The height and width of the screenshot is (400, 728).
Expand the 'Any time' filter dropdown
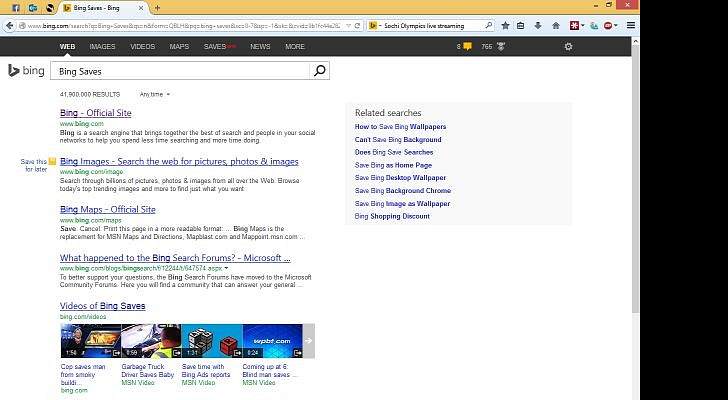tap(154, 94)
